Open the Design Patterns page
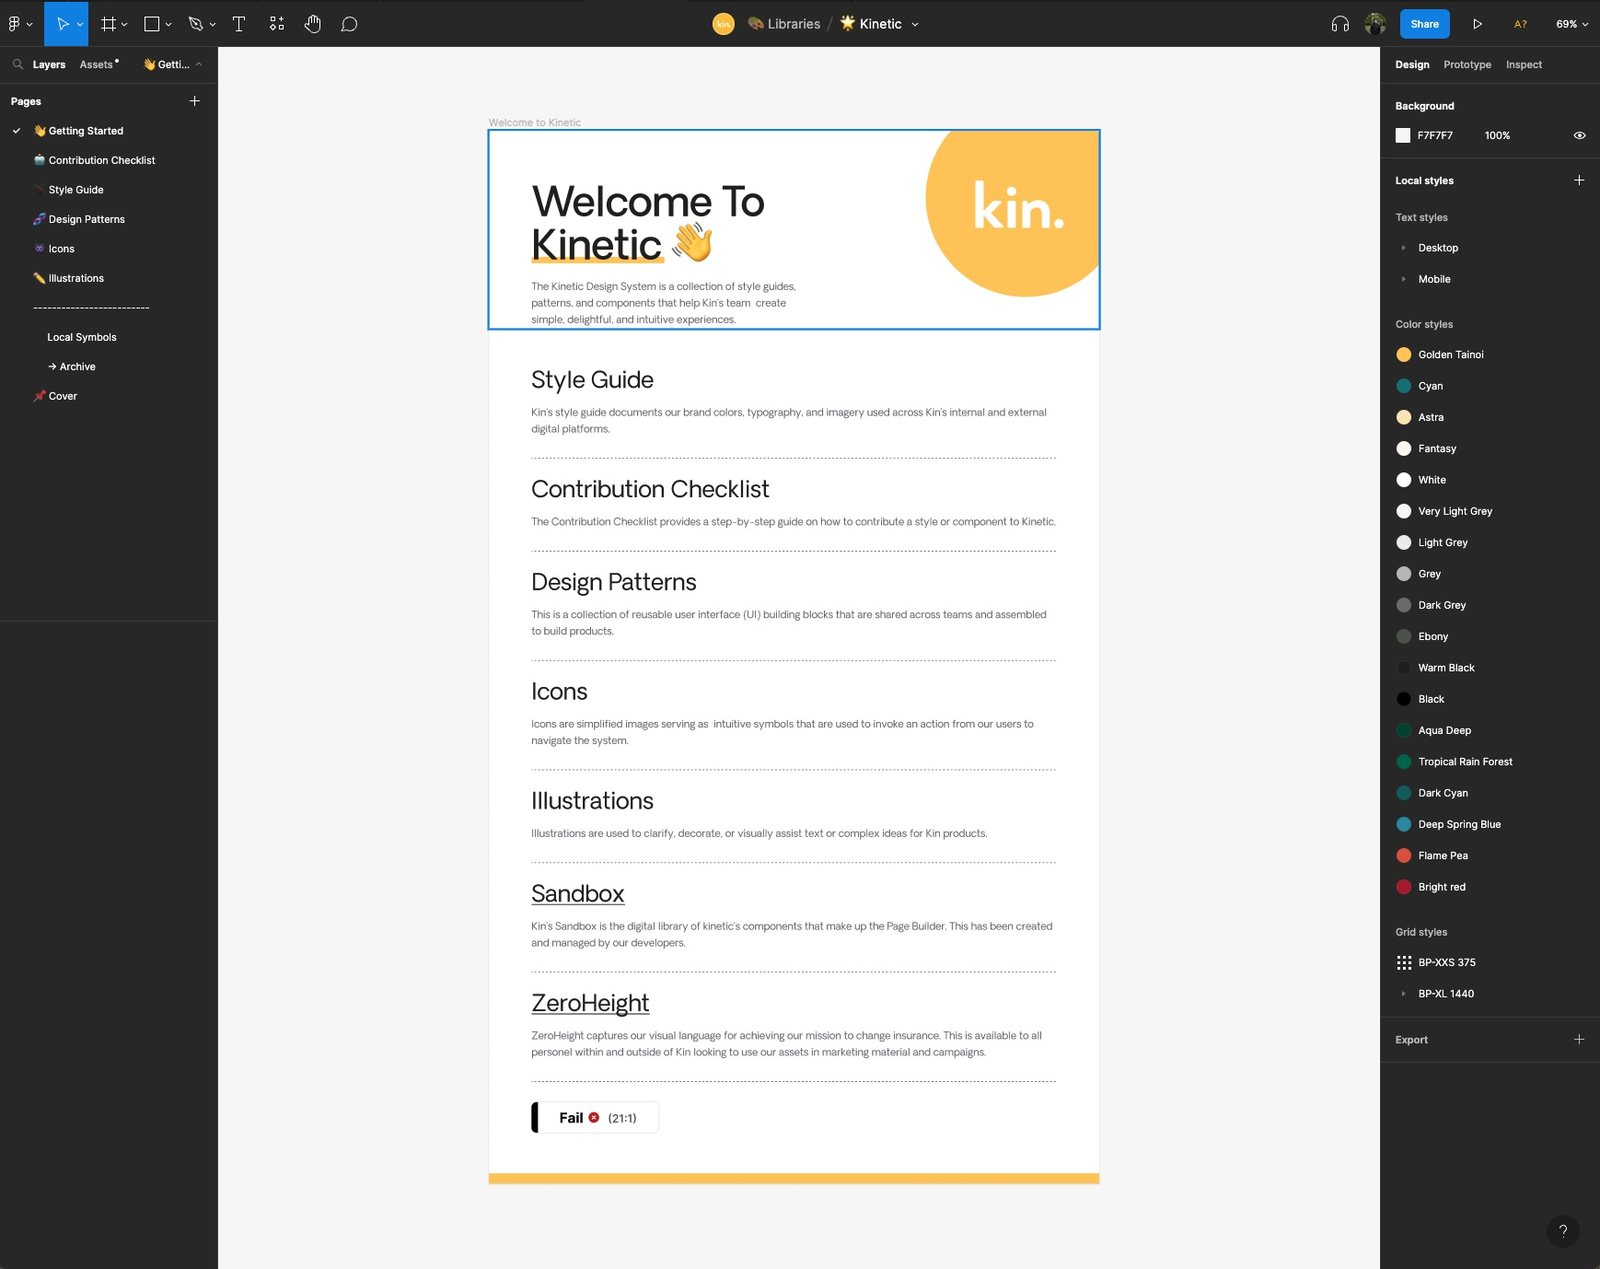Viewport: 1600px width, 1269px height. (x=87, y=219)
